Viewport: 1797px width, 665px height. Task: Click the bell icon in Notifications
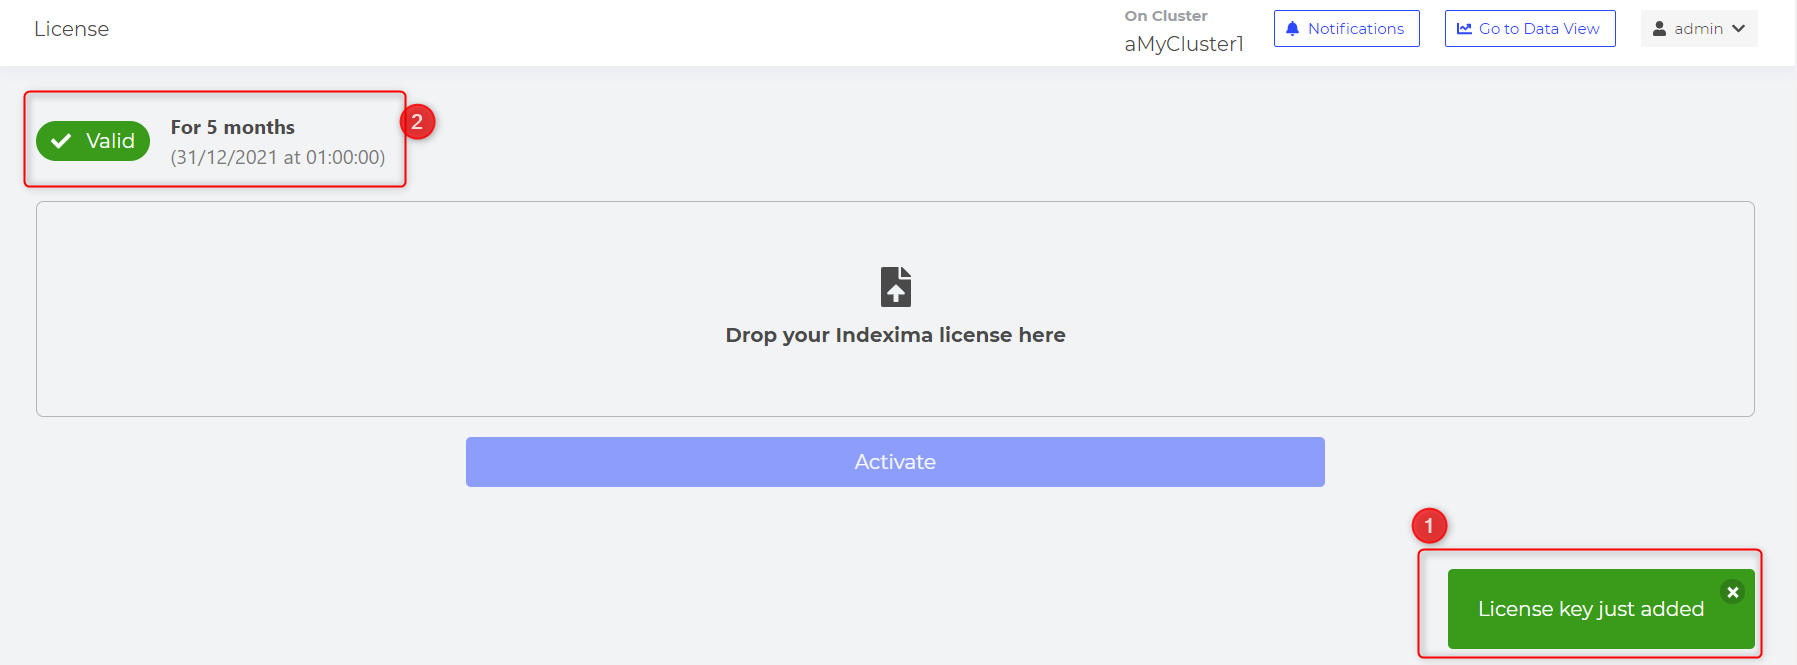pos(1292,29)
